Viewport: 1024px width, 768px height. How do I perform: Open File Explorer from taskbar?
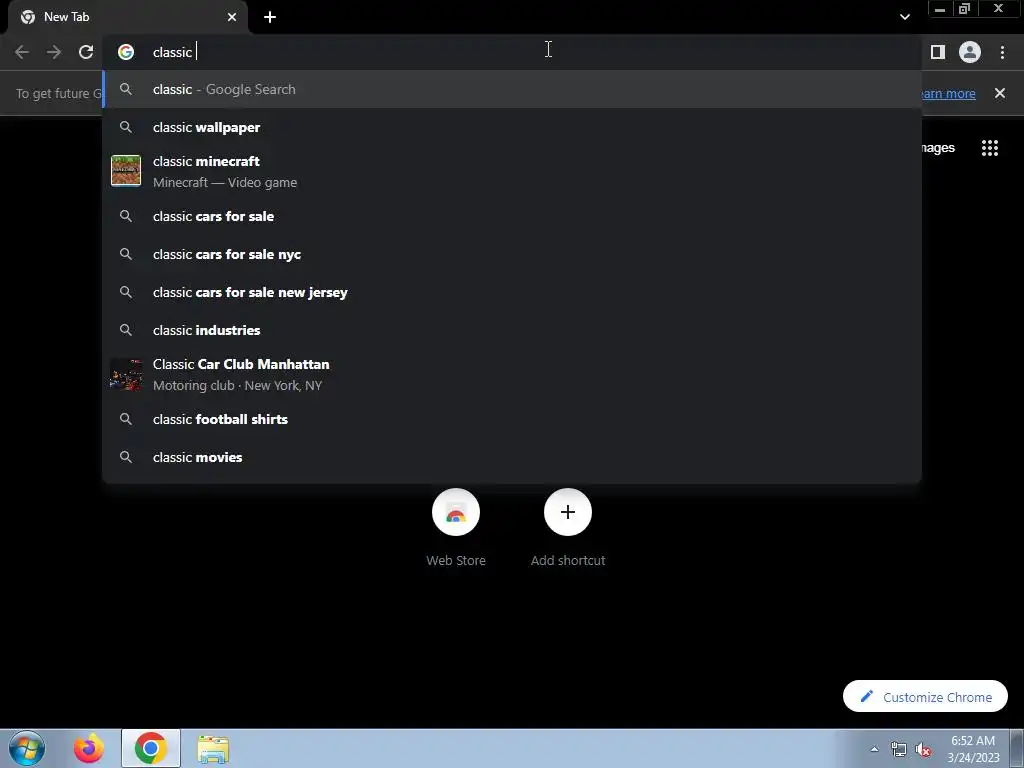213,749
